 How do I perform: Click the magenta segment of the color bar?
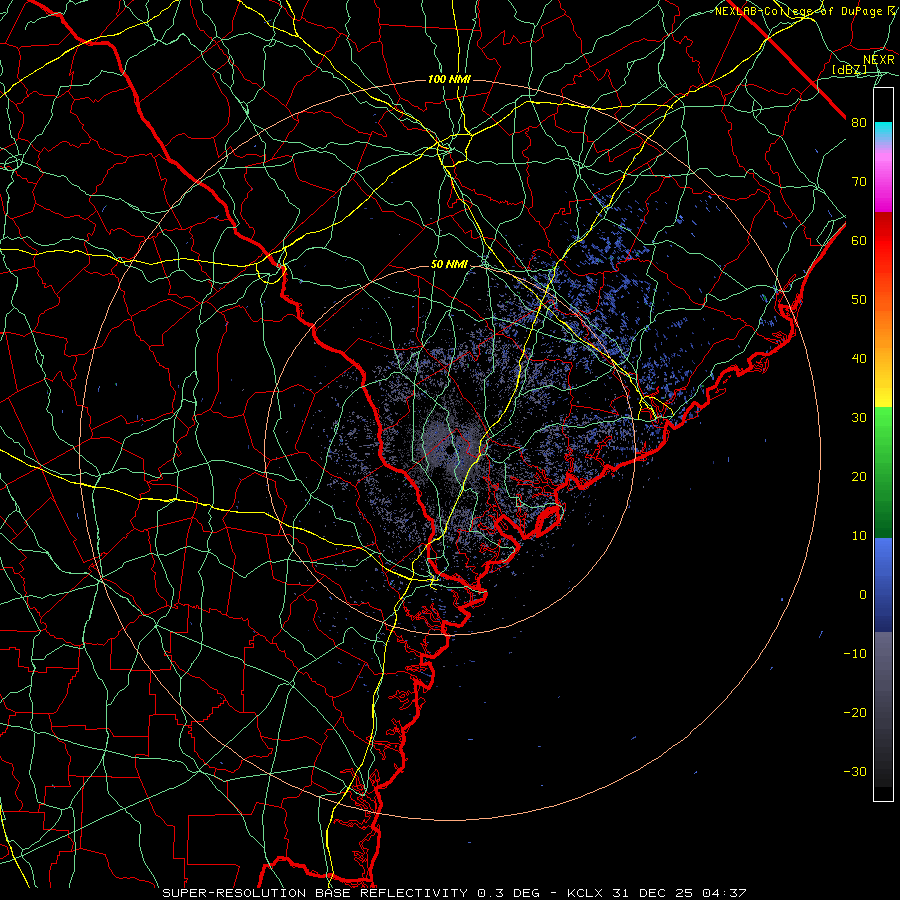click(x=883, y=192)
